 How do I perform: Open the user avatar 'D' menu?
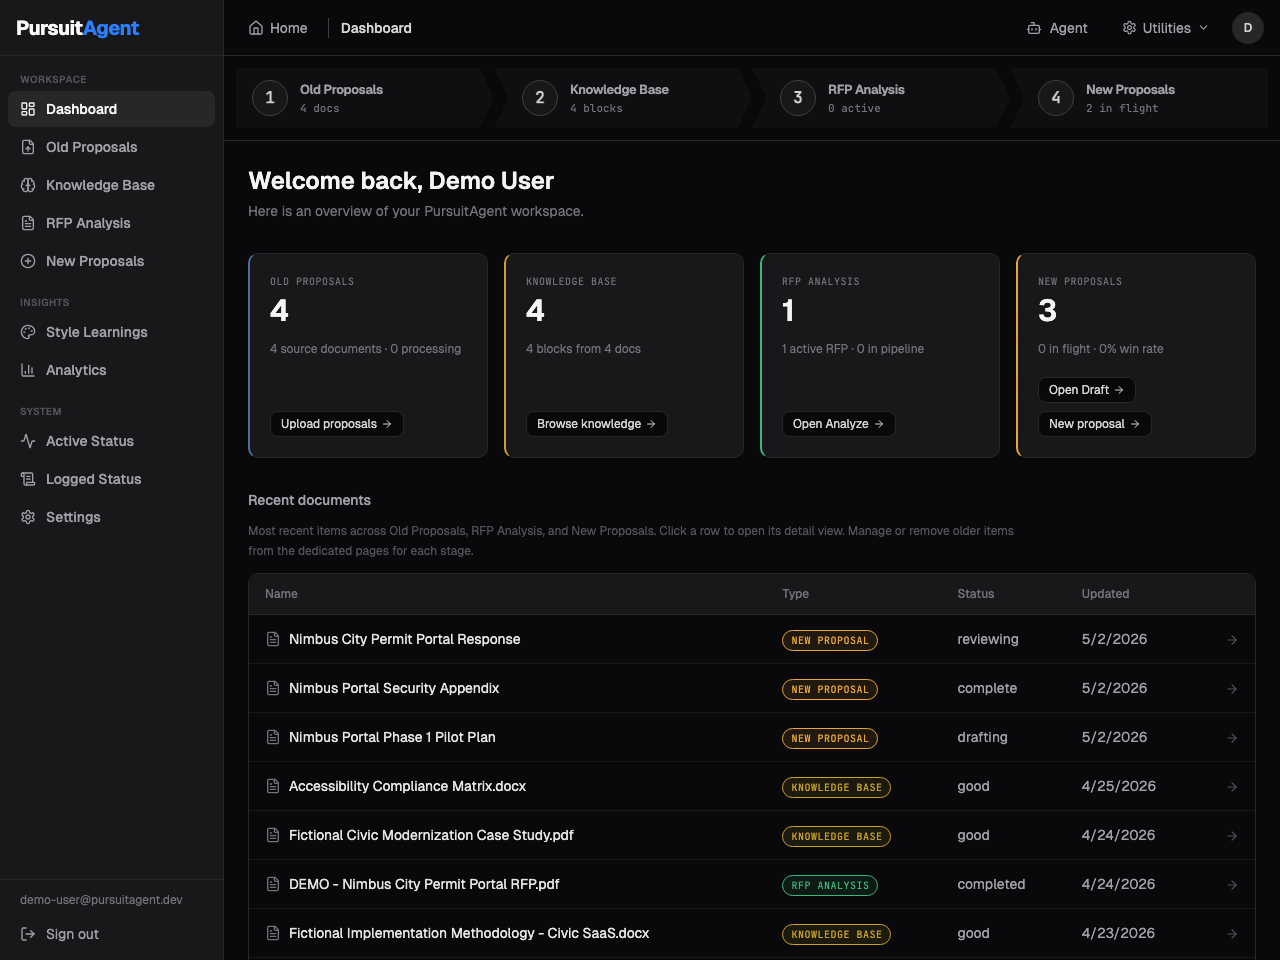[1248, 28]
